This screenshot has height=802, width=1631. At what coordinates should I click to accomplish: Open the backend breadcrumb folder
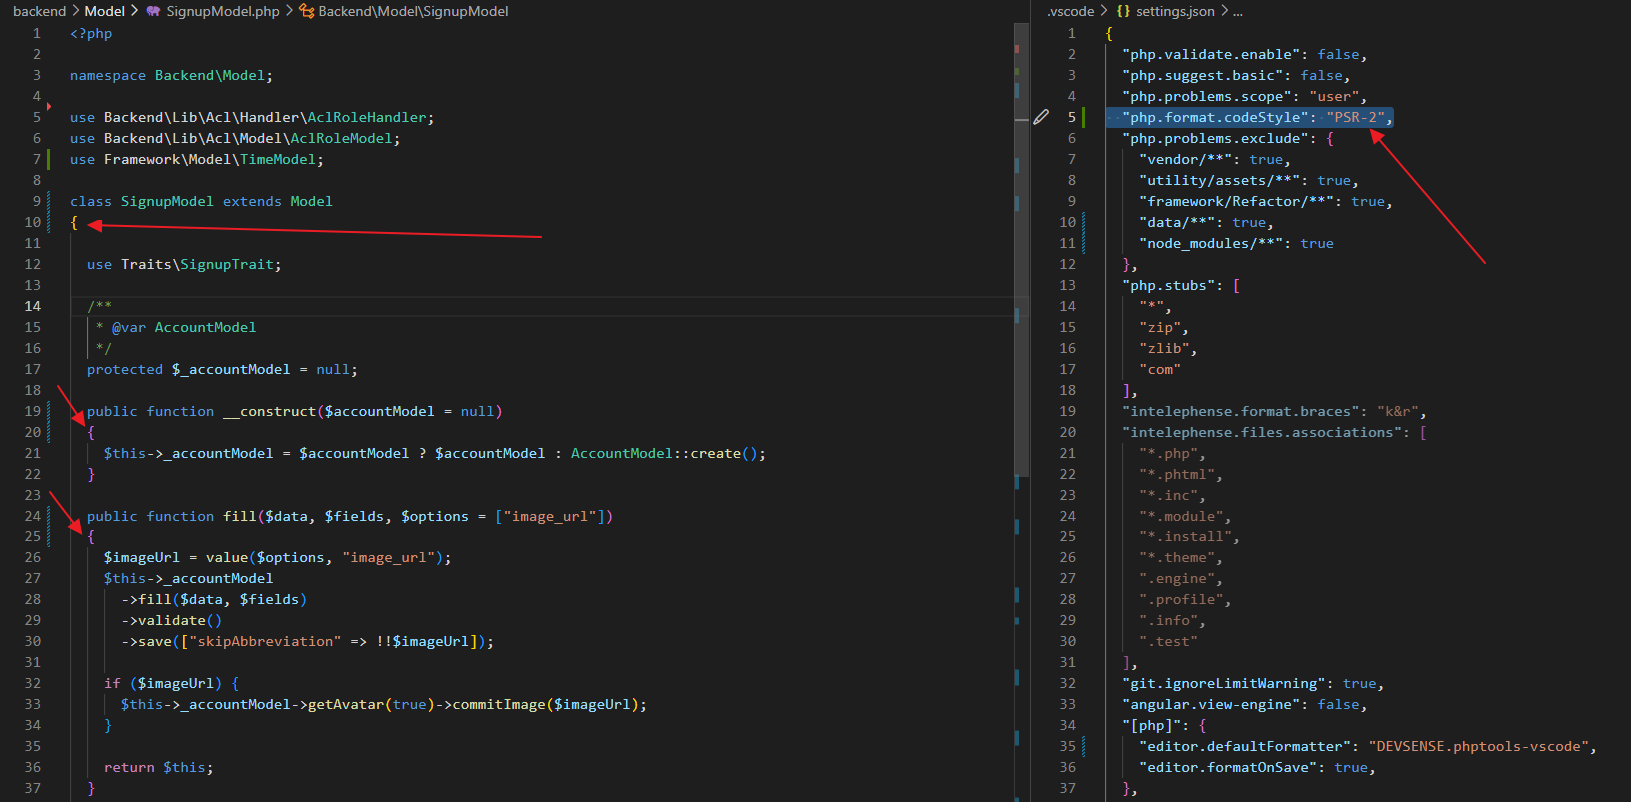[x=39, y=11]
